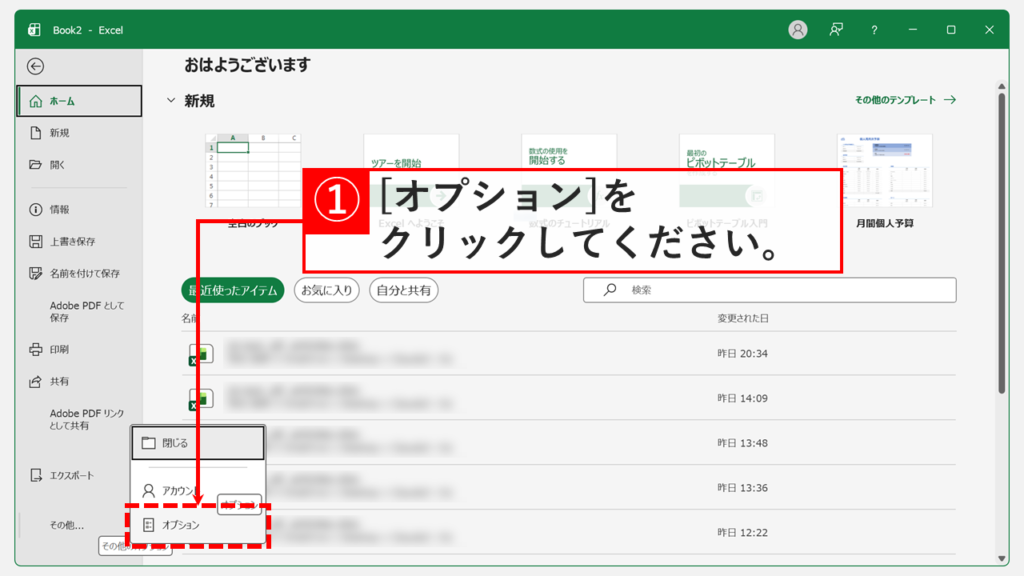This screenshot has width=1024, height=576.
Task: Click inside the 検索 search field
Action: pos(700,290)
